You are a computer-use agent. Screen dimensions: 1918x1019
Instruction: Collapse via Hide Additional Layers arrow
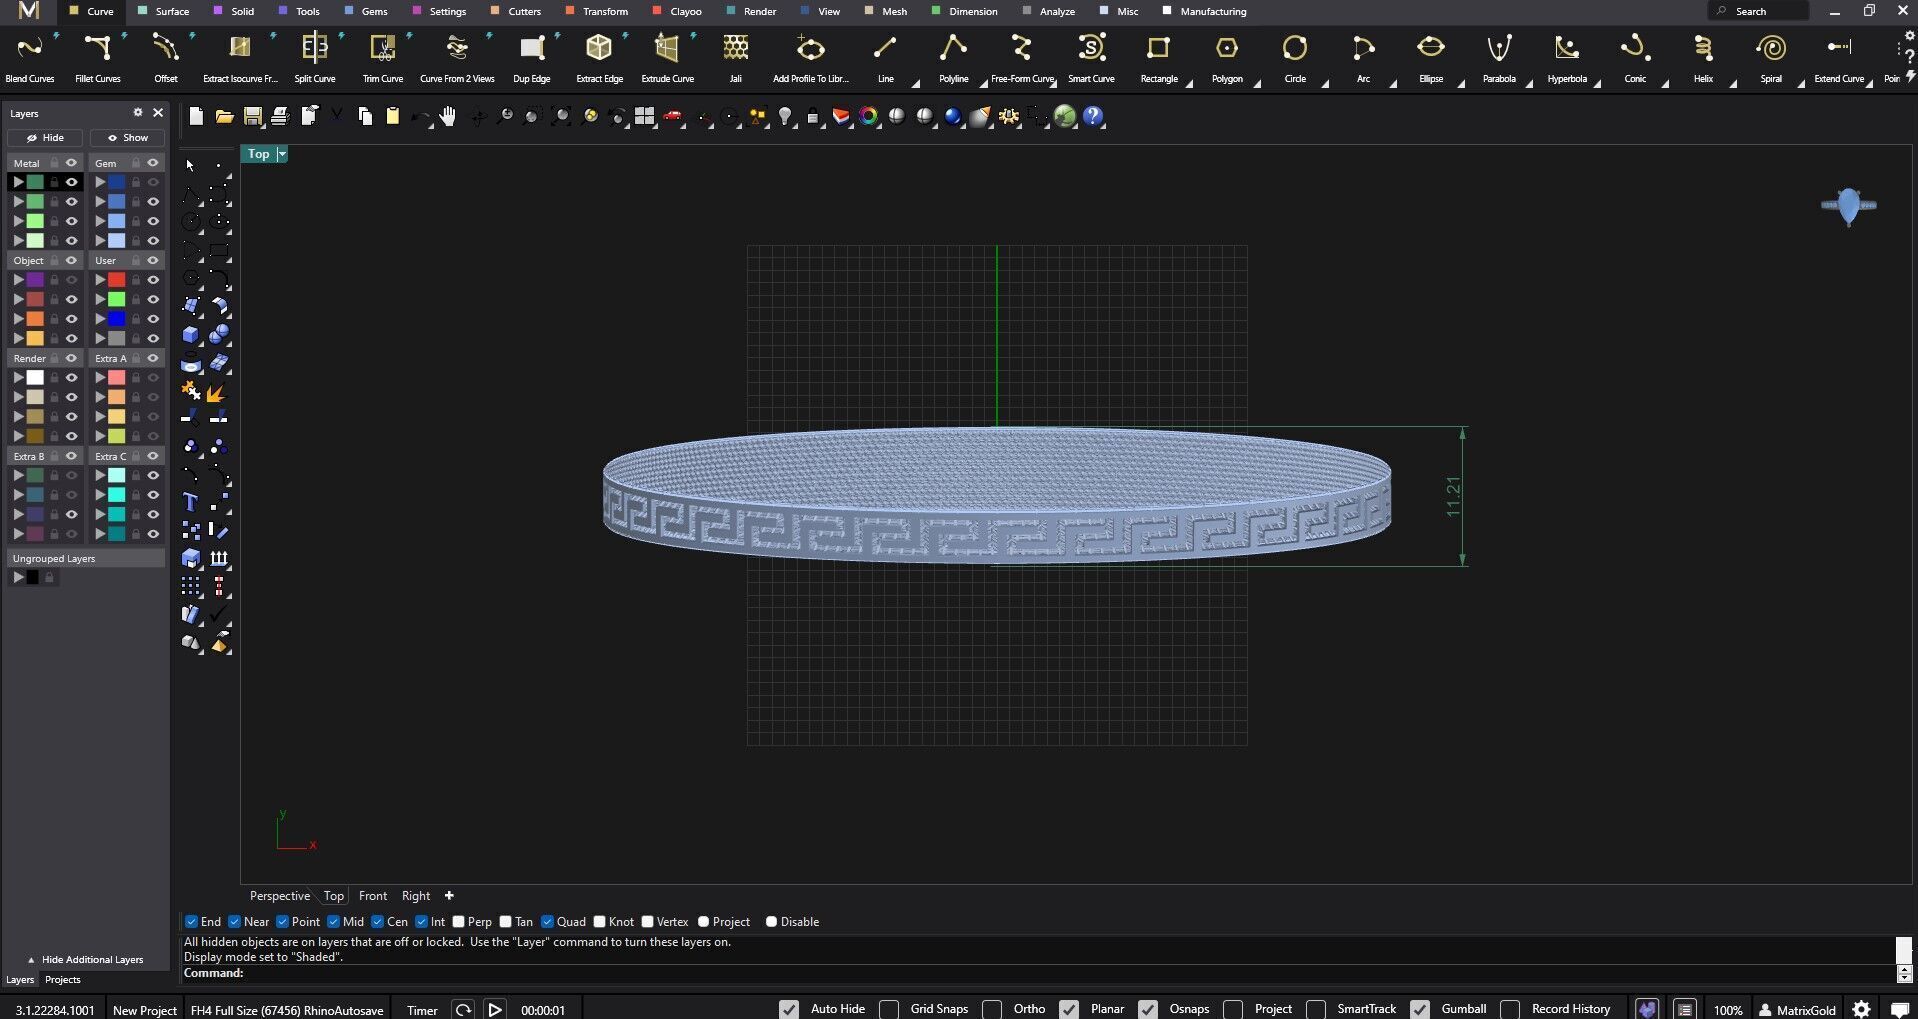[31, 959]
